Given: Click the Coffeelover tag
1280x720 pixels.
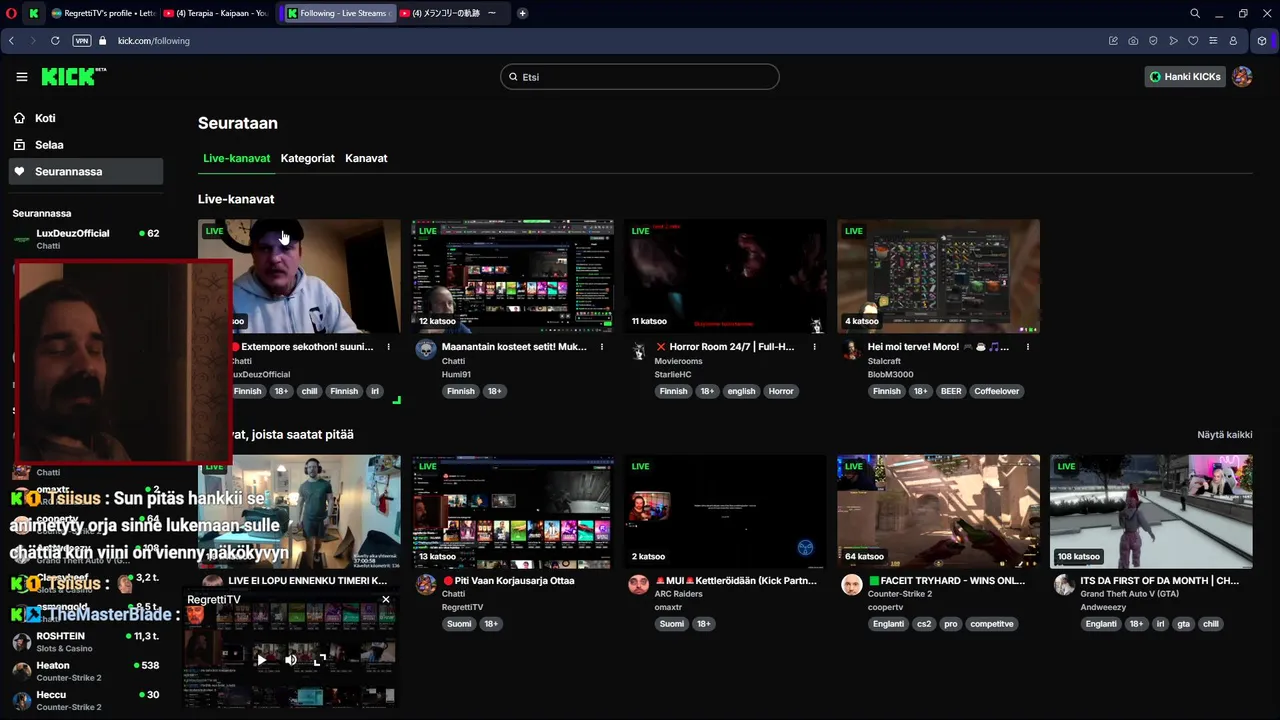Looking at the screenshot, I should pyautogui.click(x=997, y=391).
